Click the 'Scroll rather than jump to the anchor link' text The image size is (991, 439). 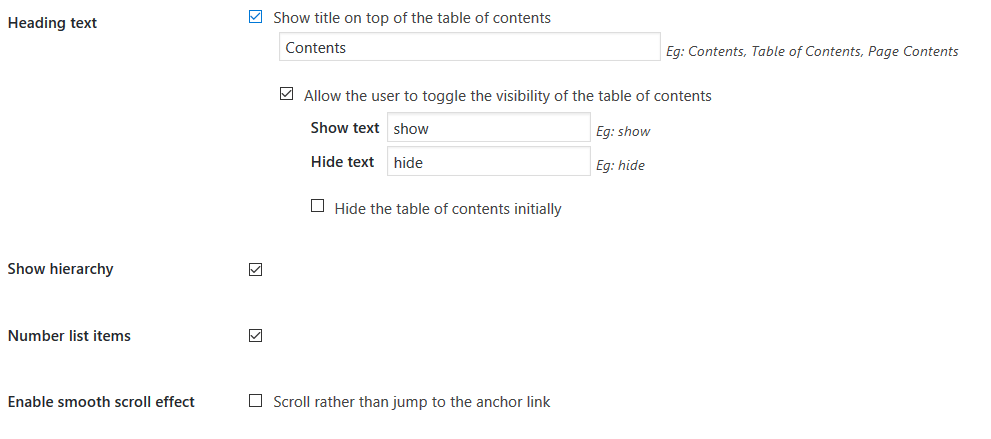[x=411, y=402]
